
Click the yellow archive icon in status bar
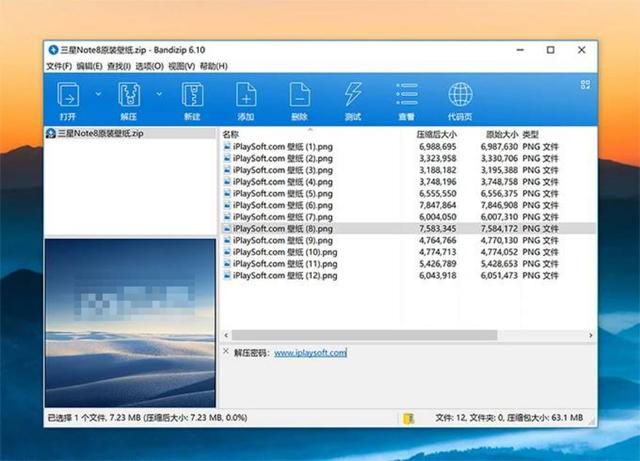pyautogui.click(x=409, y=418)
